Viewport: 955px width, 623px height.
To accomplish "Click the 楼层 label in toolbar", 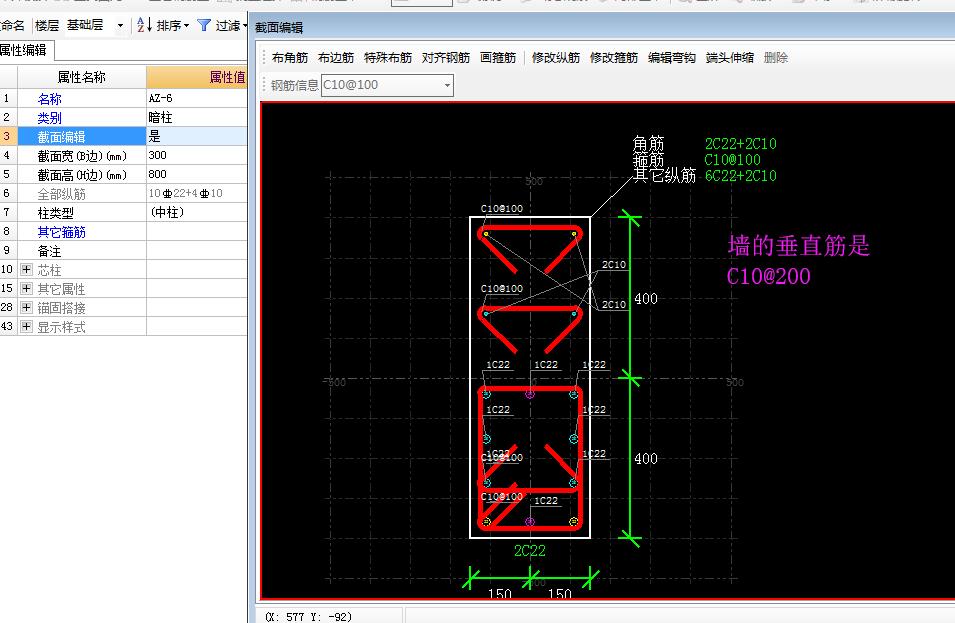I will tap(47, 26).
